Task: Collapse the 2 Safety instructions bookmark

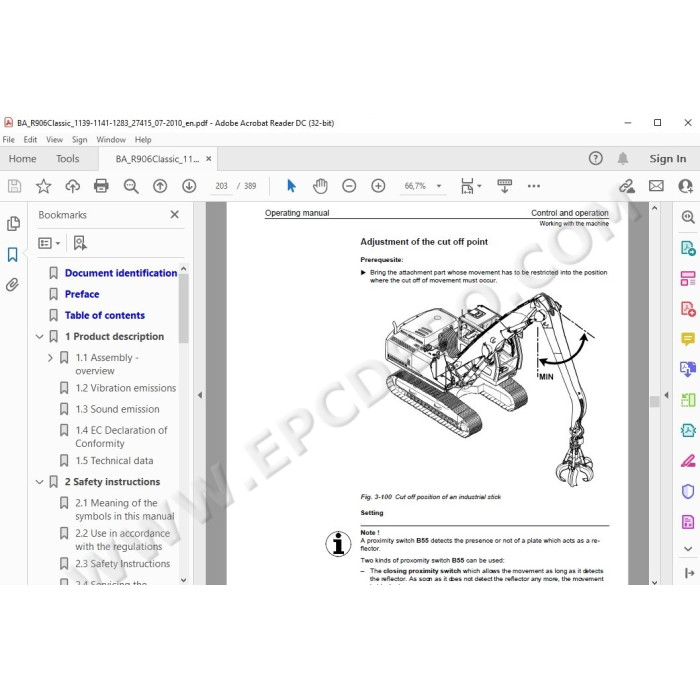Action: [x=40, y=482]
